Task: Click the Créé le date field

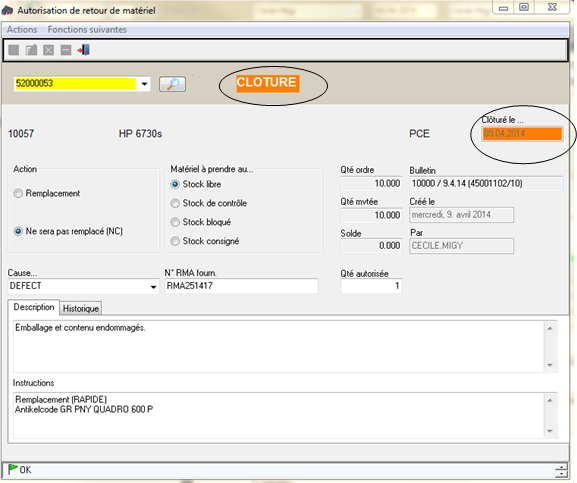Action: click(x=461, y=215)
